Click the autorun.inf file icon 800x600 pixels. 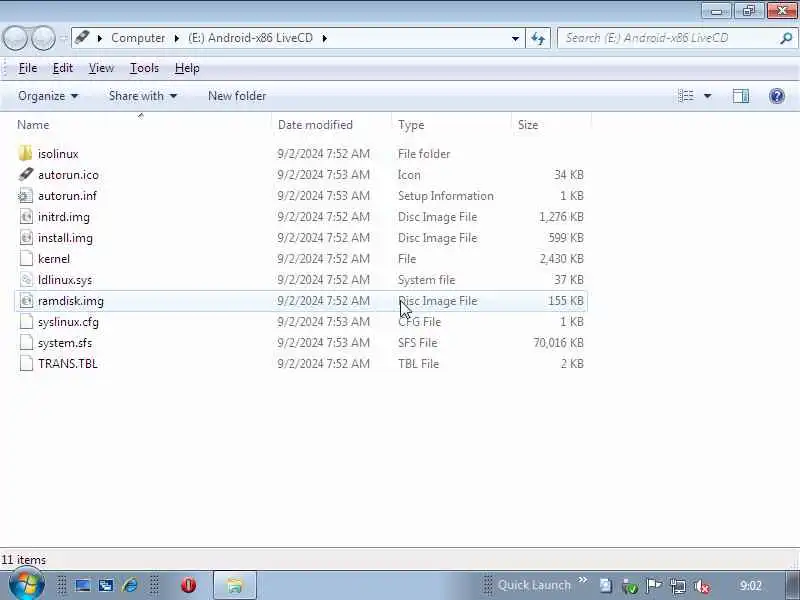26,196
